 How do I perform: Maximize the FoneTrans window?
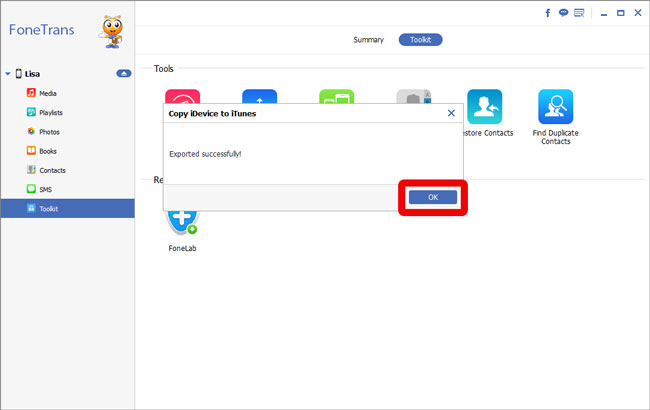pyautogui.click(x=621, y=13)
